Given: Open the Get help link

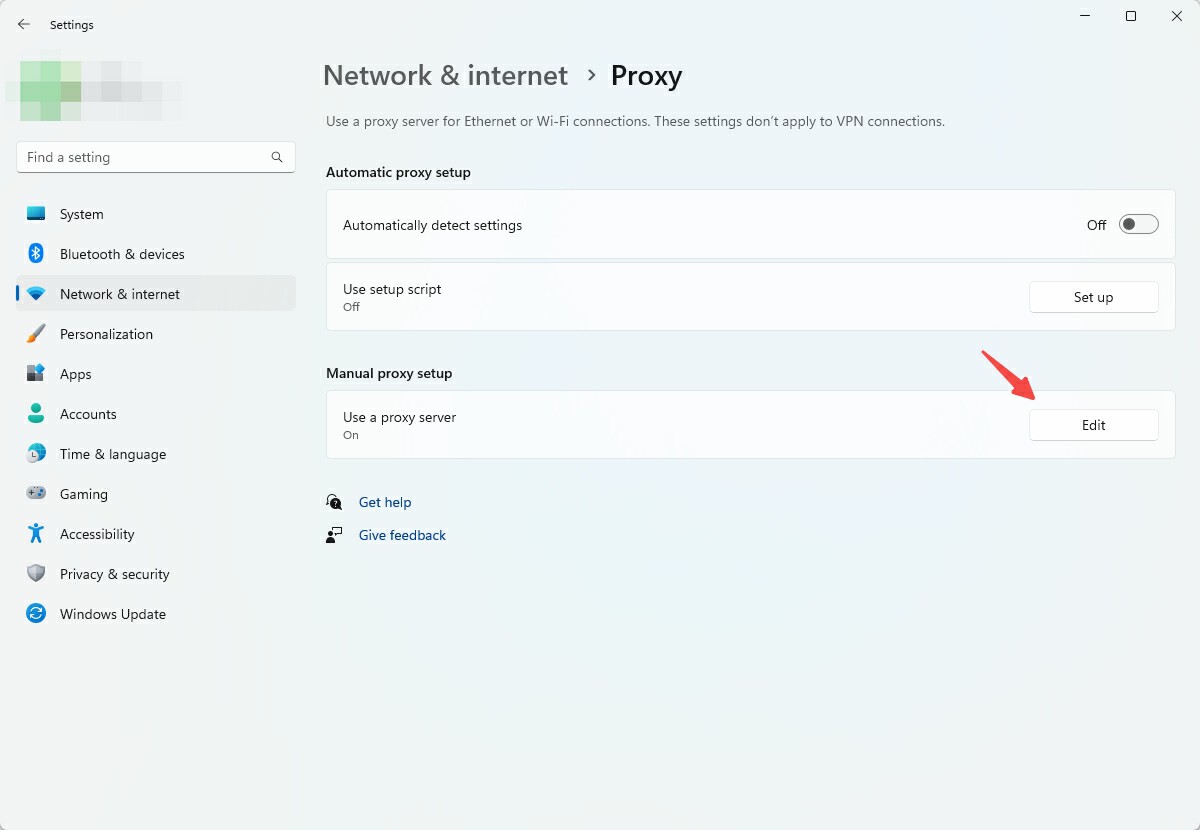Looking at the screenshot, I should coord(384,502).
